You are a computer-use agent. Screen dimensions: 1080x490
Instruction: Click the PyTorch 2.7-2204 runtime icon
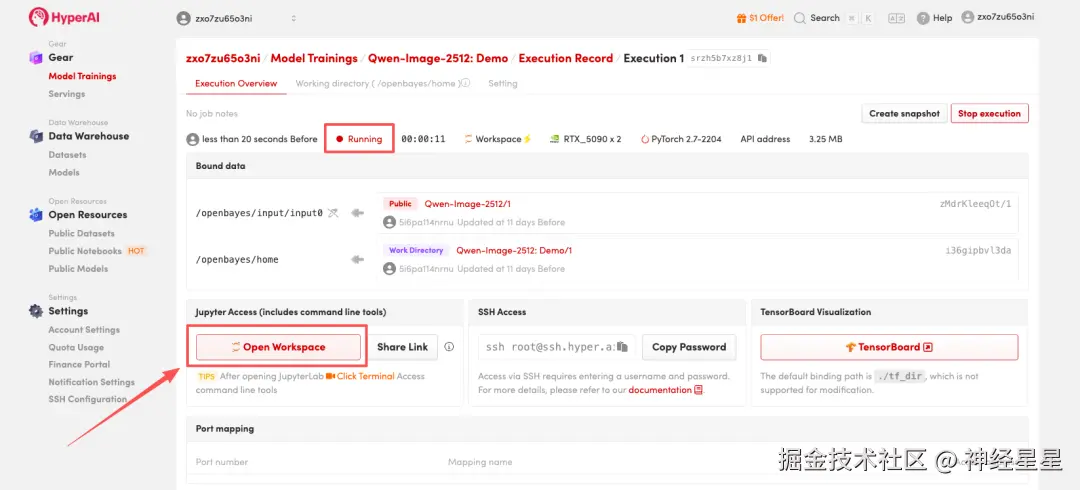645,139
